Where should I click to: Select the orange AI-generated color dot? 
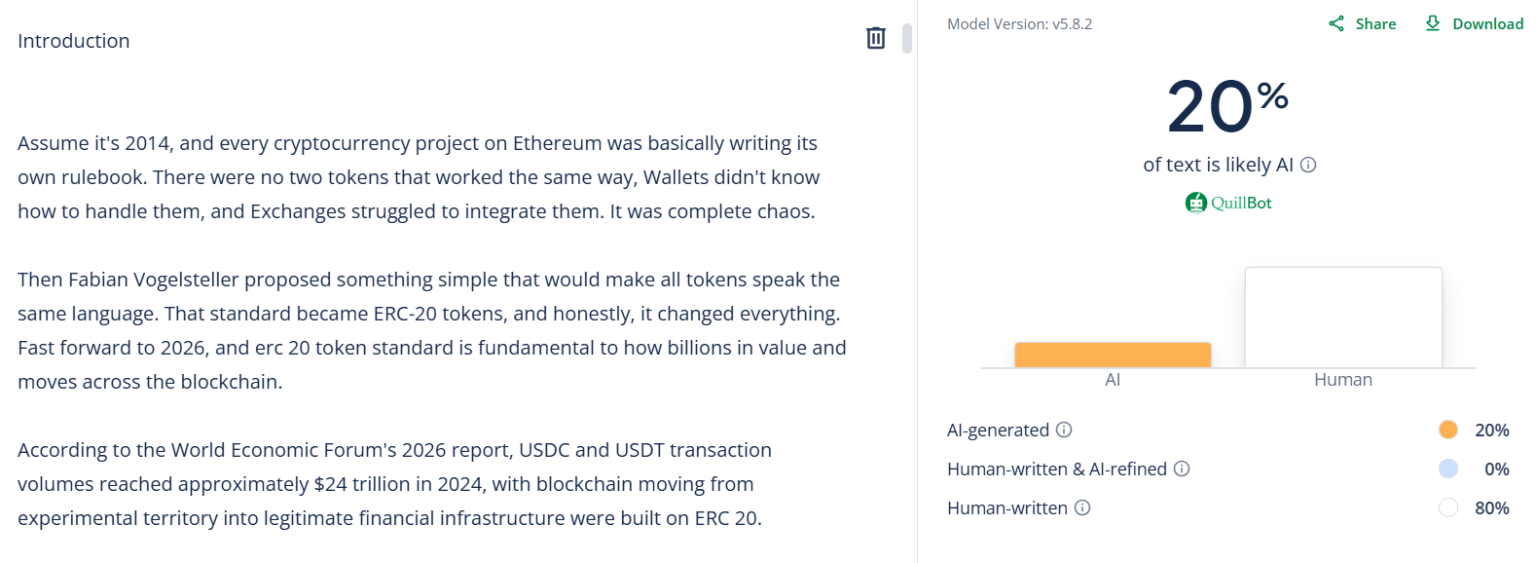coord(1447,430)
